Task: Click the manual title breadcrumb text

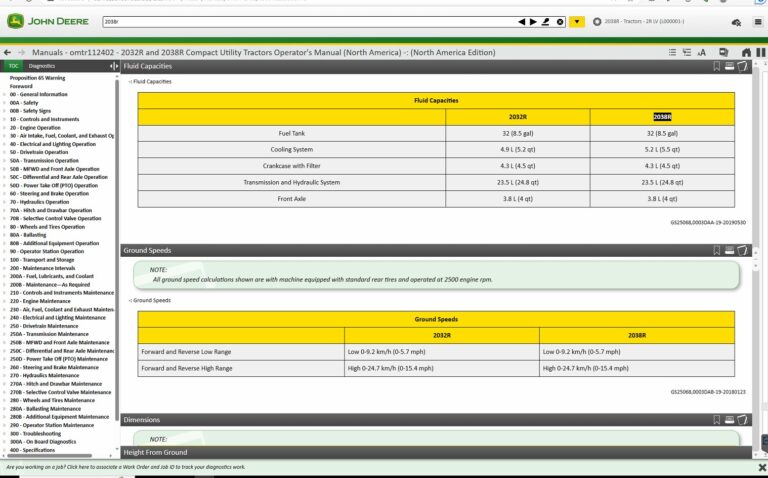Action: point(264,52)
